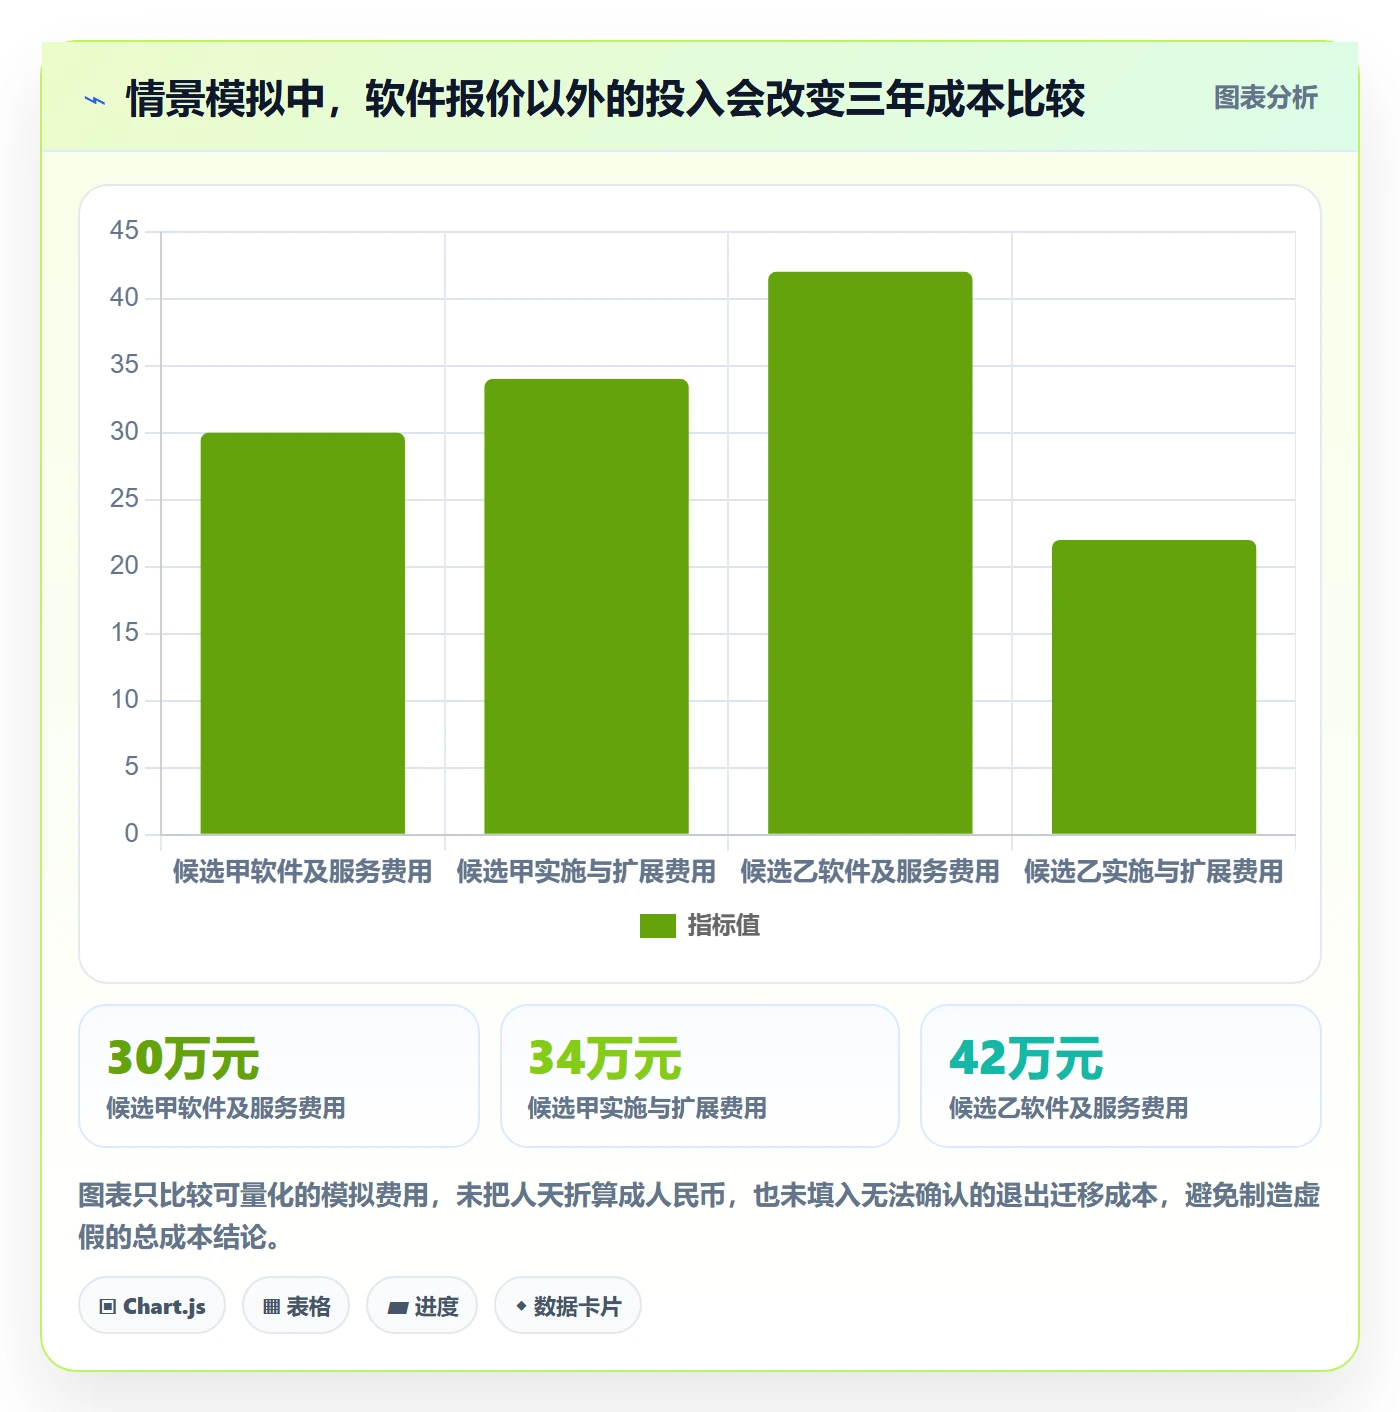Select the 候选乙实施与扩展费用 bar

[1154, 687]
